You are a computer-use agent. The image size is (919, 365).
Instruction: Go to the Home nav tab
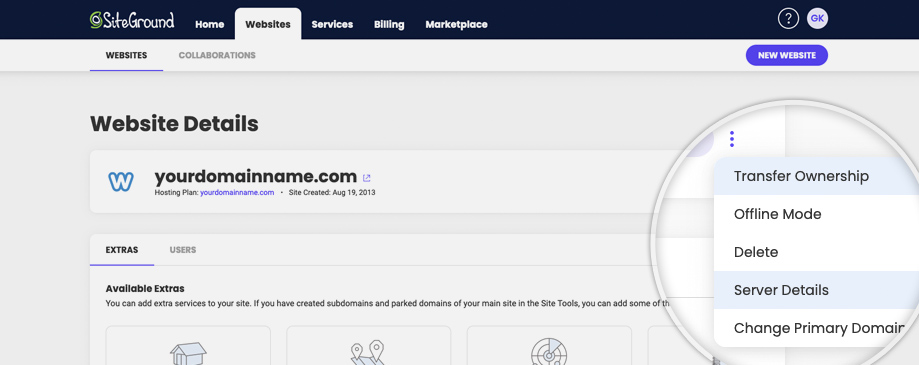[x=209, y=25]
